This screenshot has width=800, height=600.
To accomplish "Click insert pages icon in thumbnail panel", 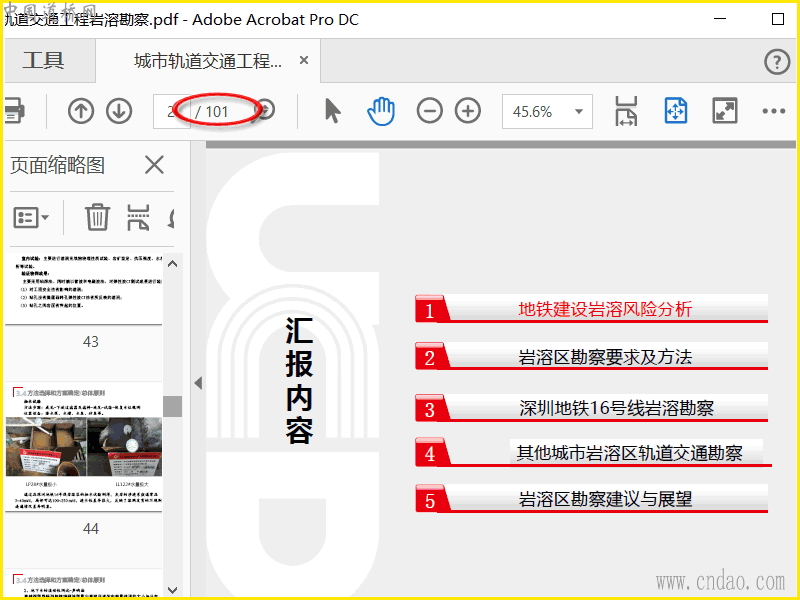I will tap(138, 217).
